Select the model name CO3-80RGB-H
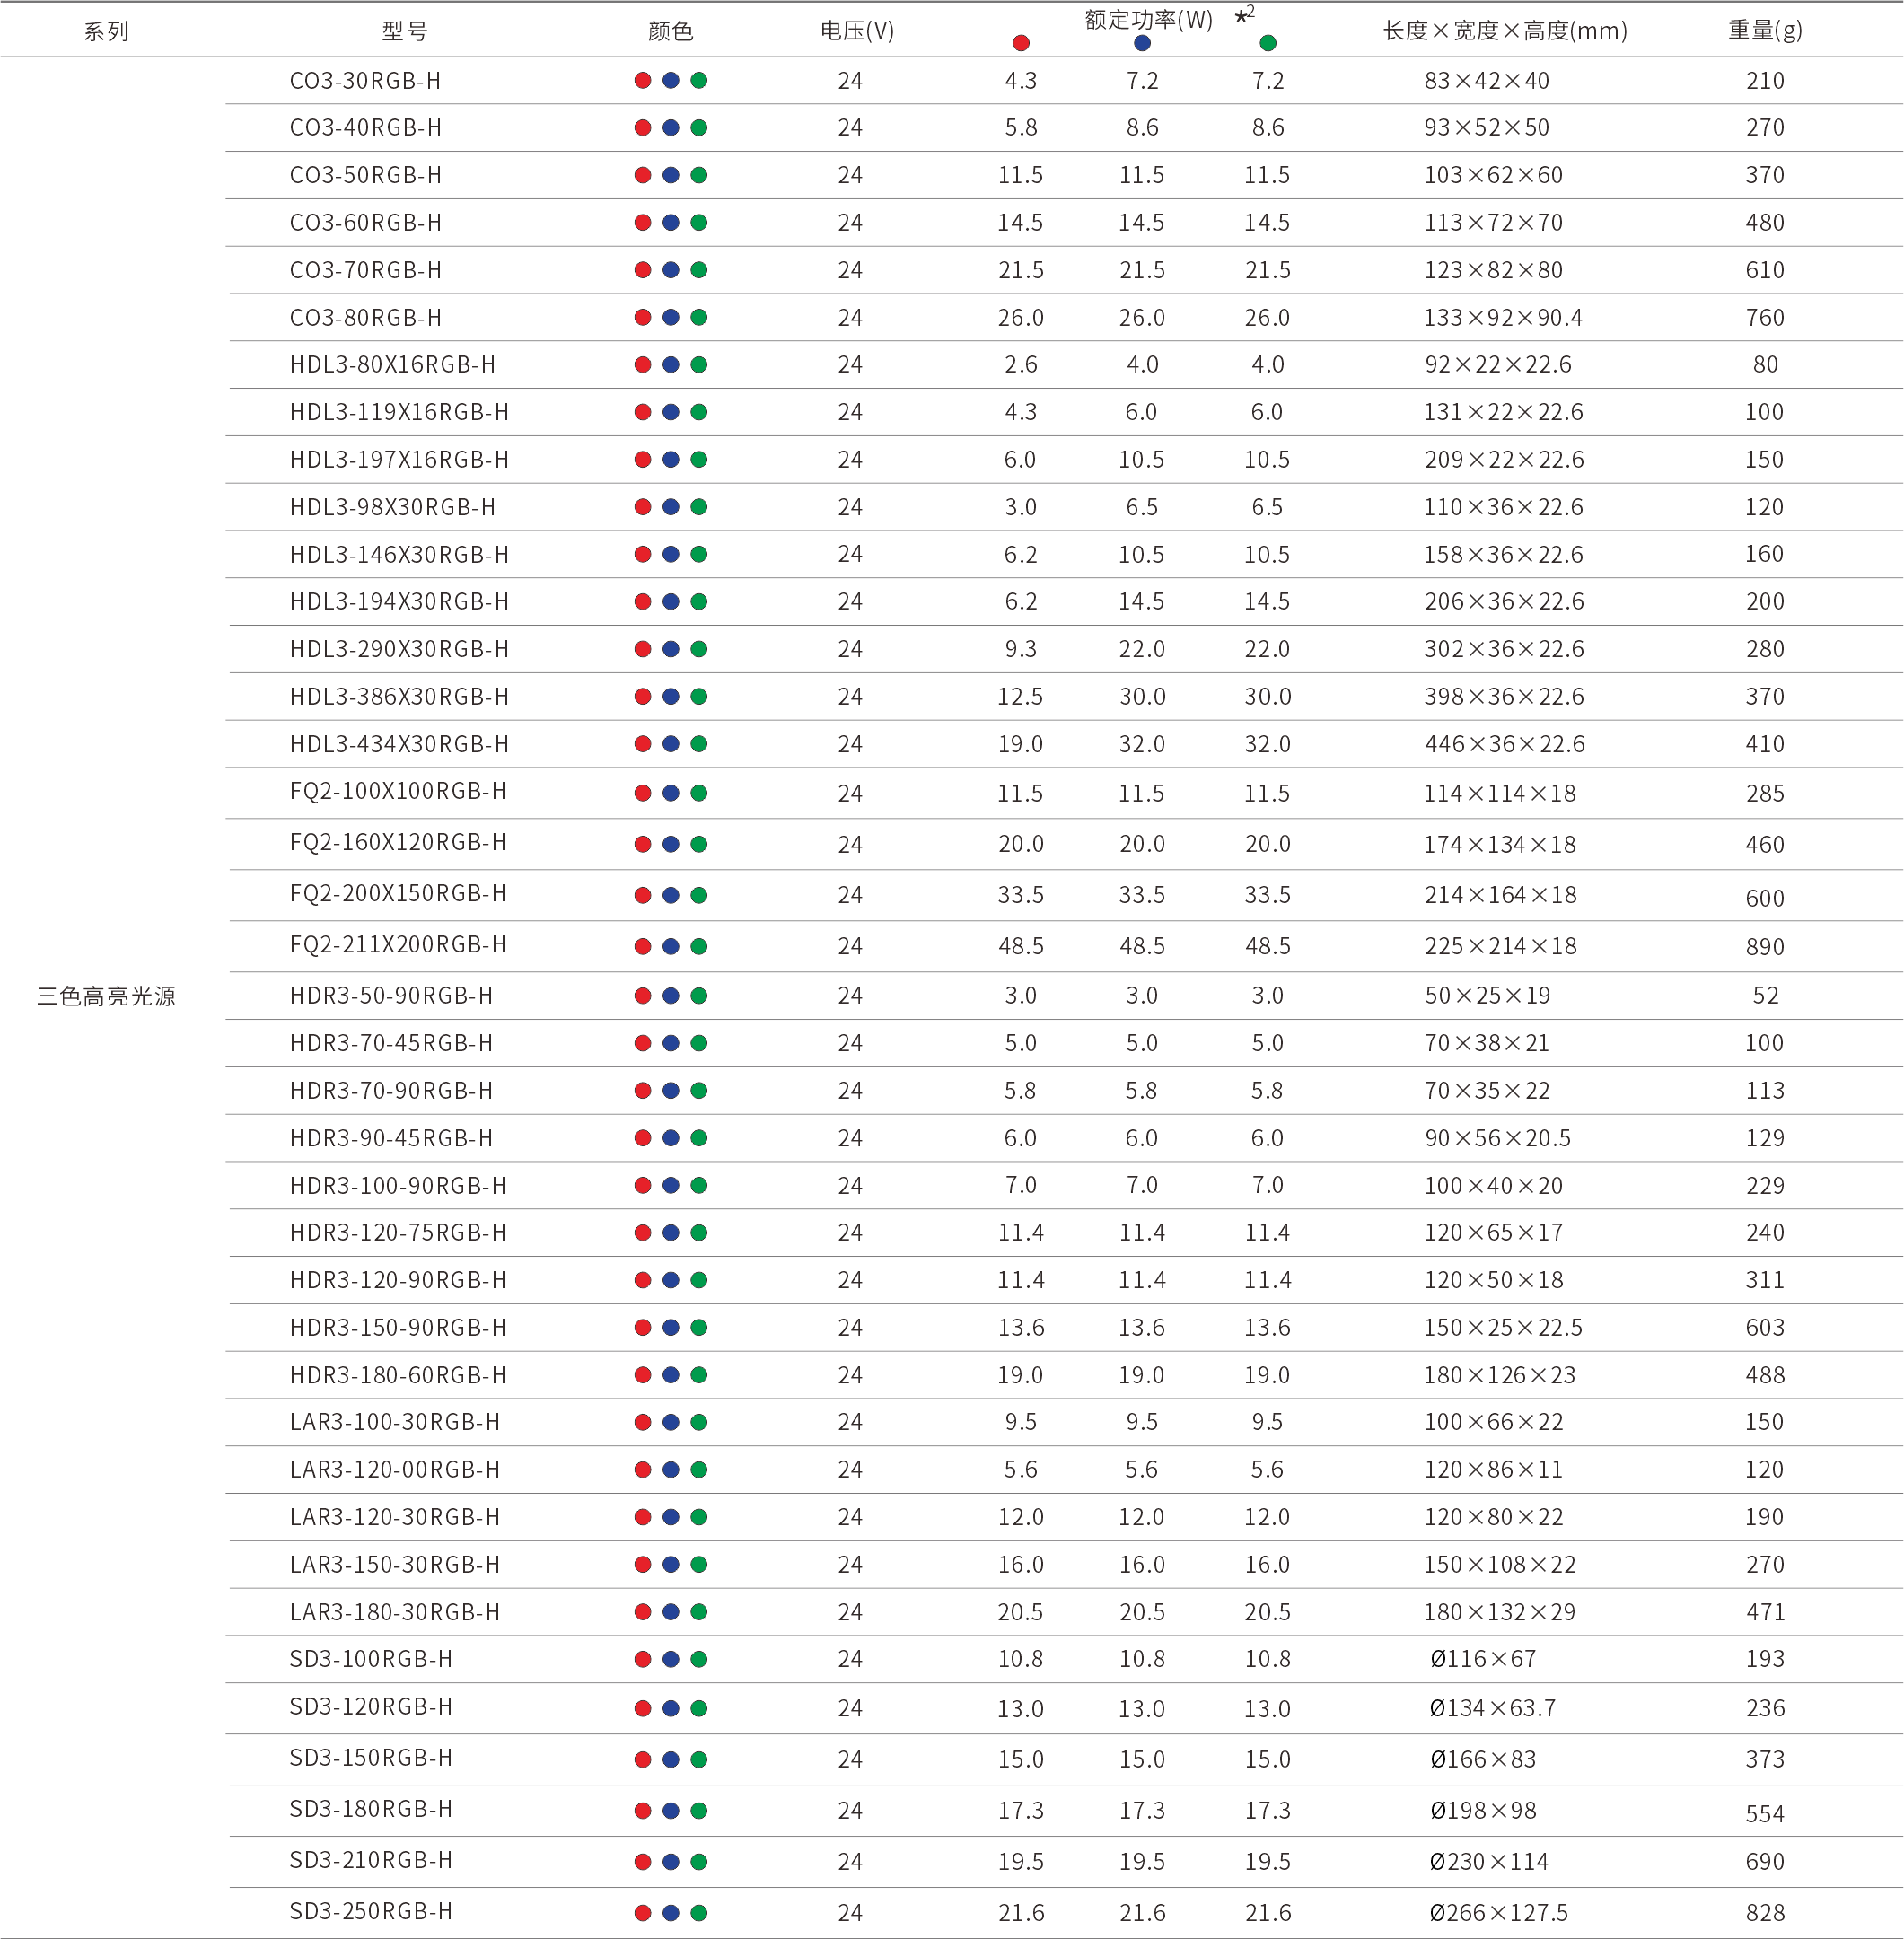 365,318
